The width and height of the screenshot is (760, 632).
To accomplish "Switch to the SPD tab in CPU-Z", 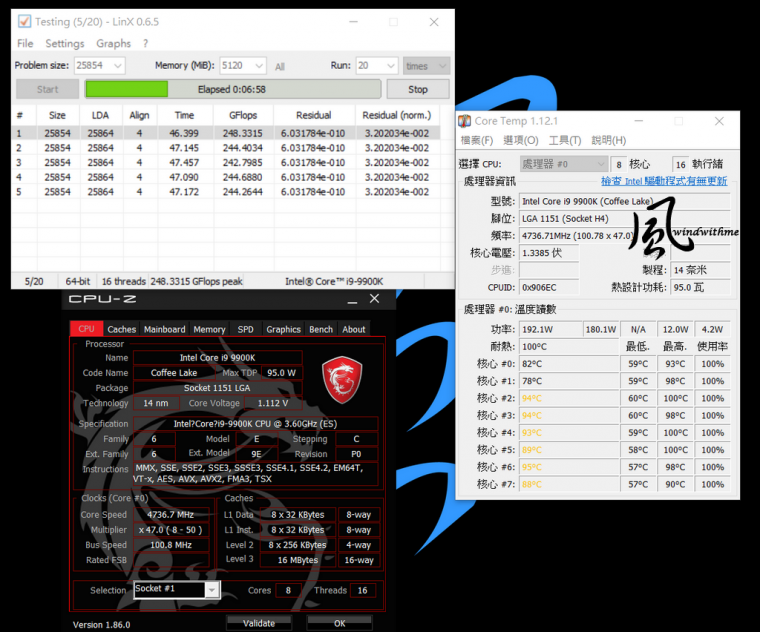I will pyautogui.click(x=245, y=329).
